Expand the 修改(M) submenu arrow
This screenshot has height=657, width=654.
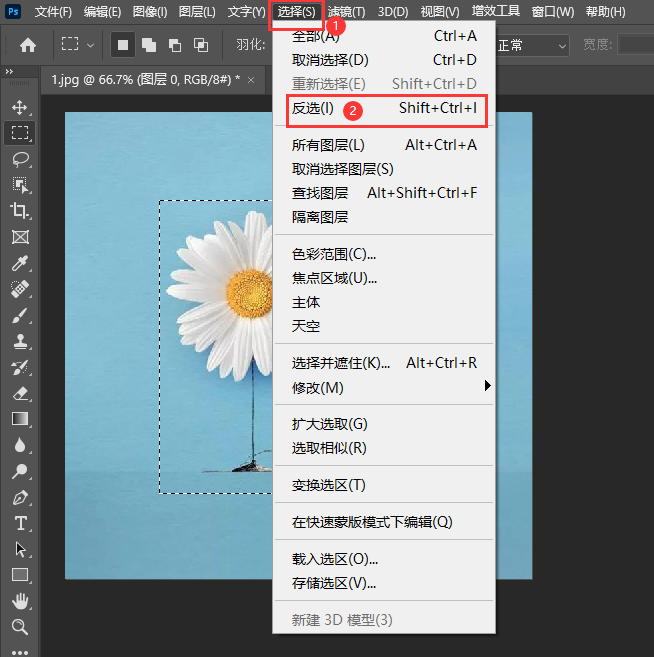[x=487, y=386]
